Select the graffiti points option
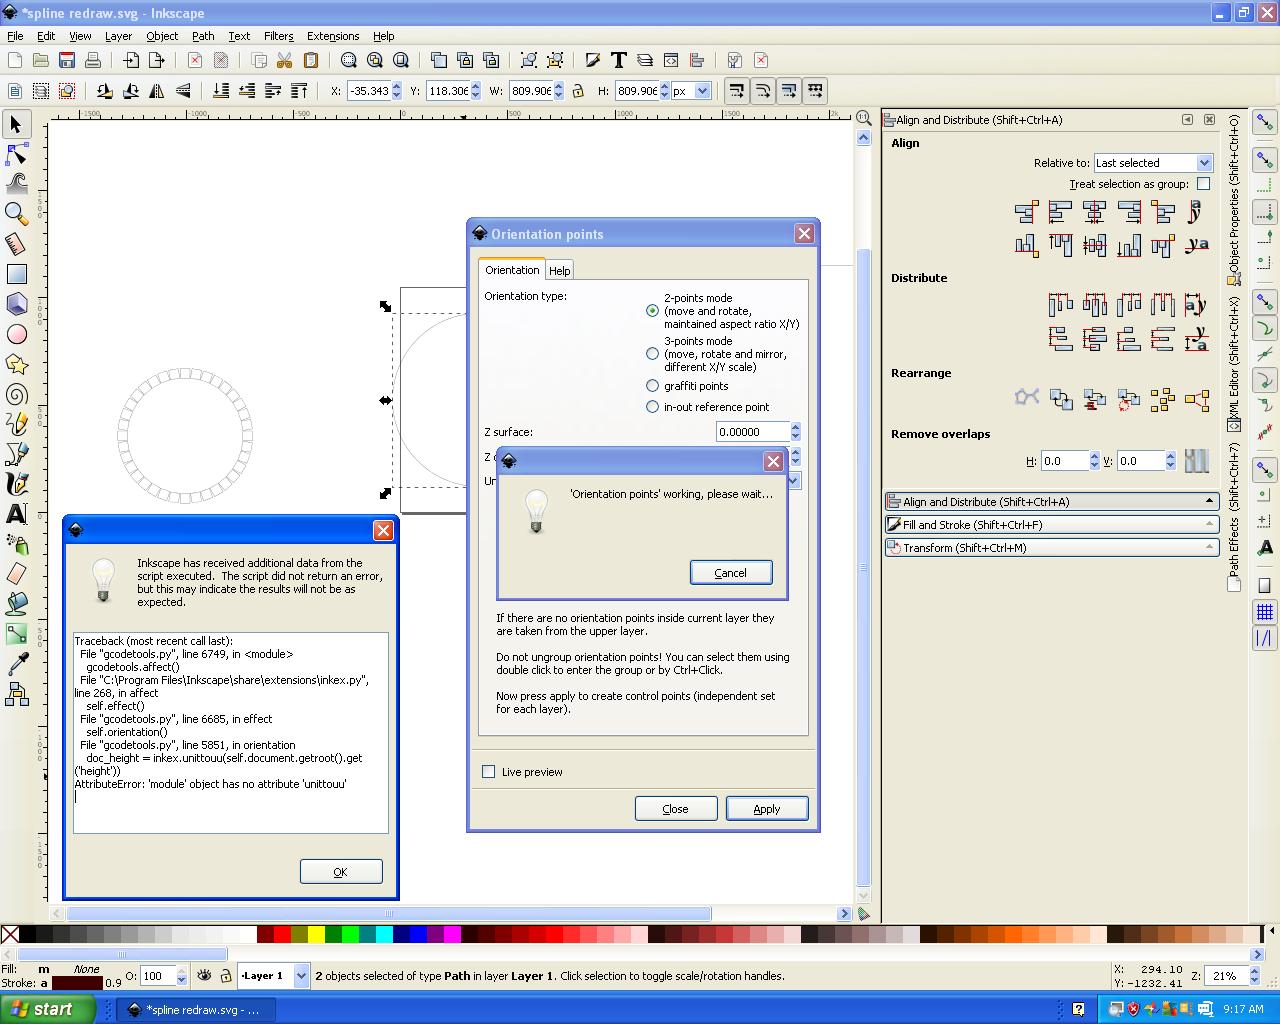This screenshot has width=1280, height=1024. [x=653, y=386]
